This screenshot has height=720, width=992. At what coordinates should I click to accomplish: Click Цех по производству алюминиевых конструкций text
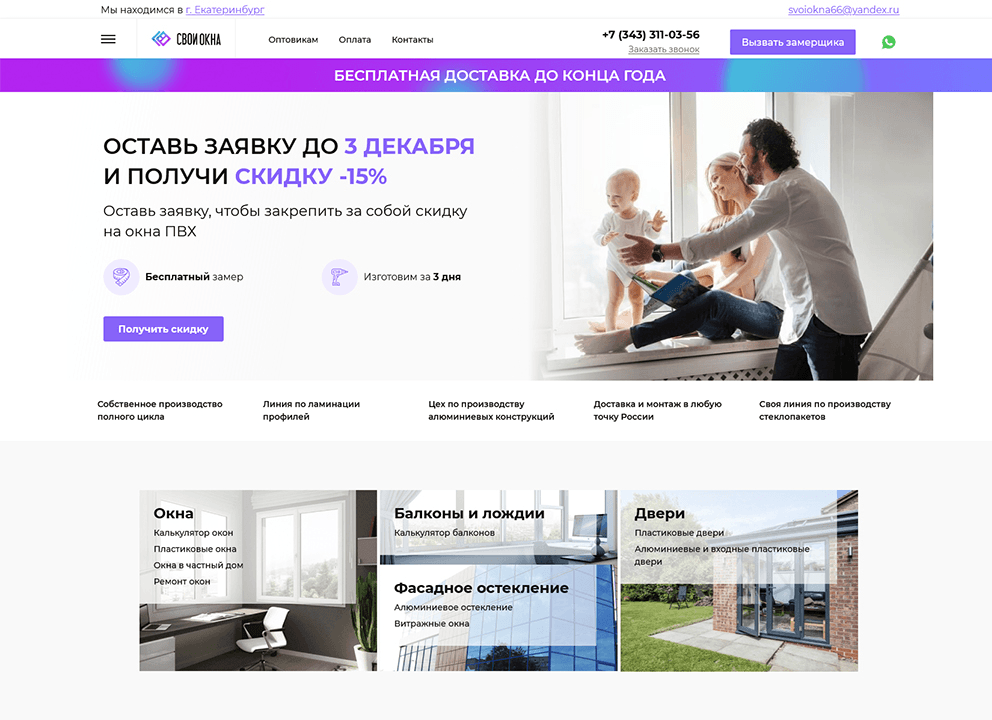coord(491,410)
